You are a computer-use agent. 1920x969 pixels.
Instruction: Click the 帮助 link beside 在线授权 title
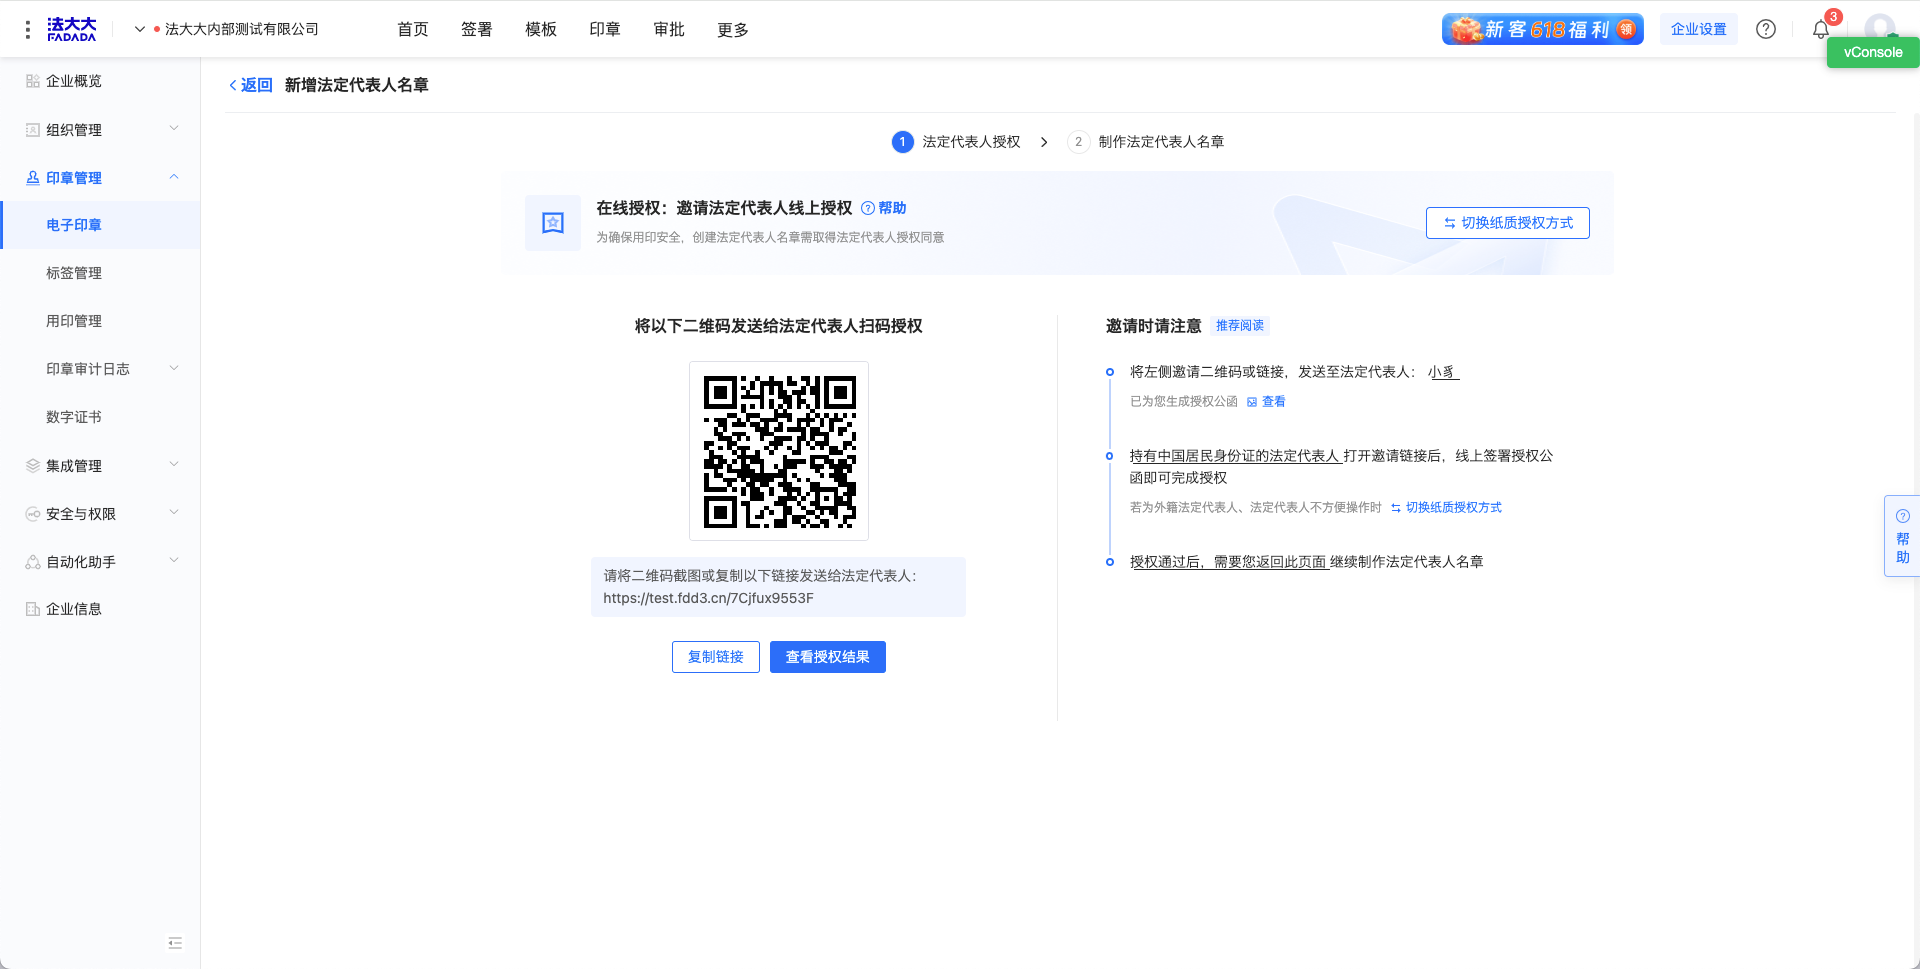click(x=884, y=208)
